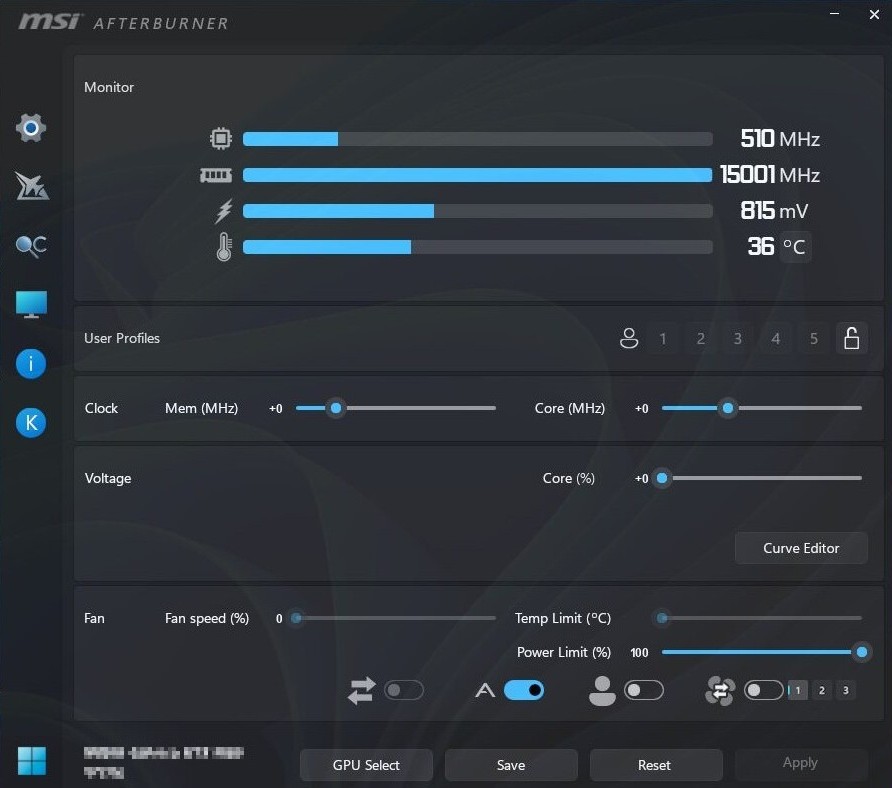Viewport: 892px width, 788px height.
Task: Select fan number 3
Action: (845, 690)
